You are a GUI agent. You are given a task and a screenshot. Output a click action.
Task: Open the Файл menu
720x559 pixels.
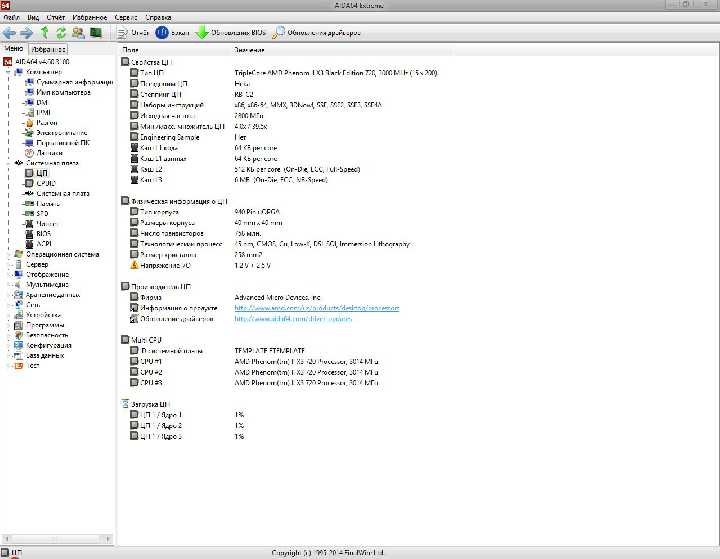point(11,17)
